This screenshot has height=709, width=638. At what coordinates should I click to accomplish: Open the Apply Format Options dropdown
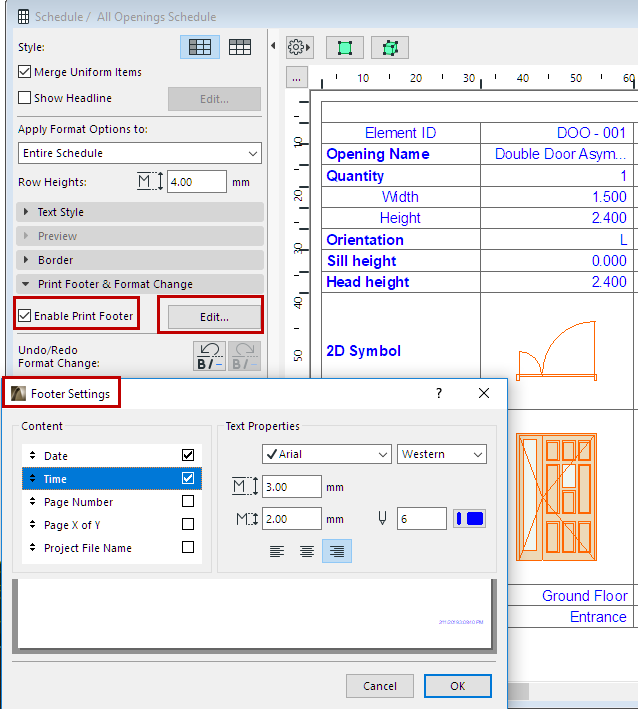pyautogui.click(x=140, y=153)
